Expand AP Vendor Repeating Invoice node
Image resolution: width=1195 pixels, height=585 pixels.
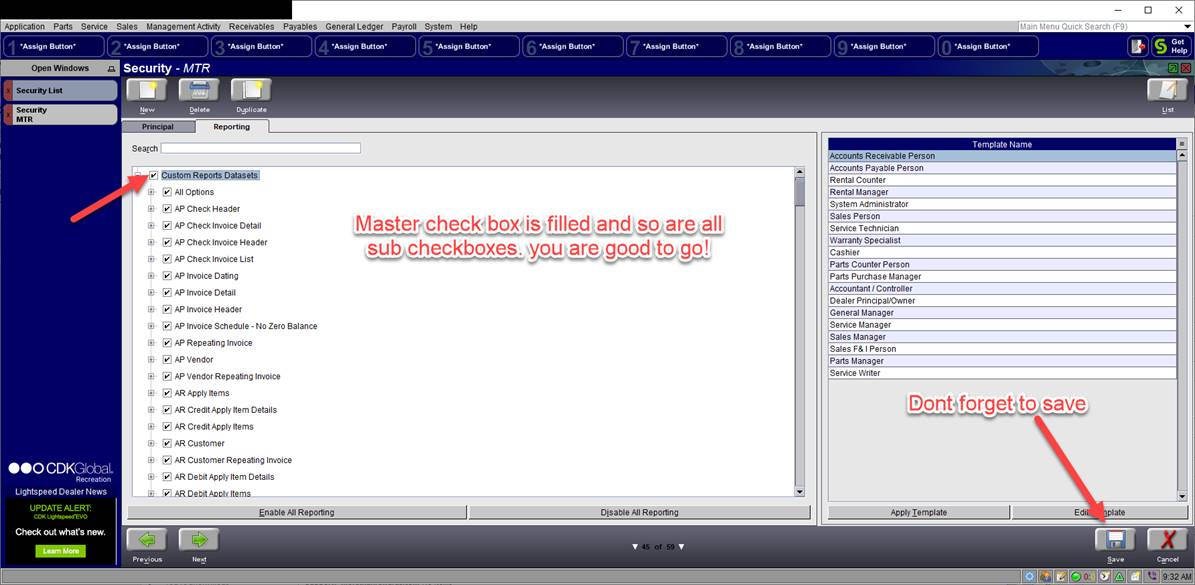point(151,376)
